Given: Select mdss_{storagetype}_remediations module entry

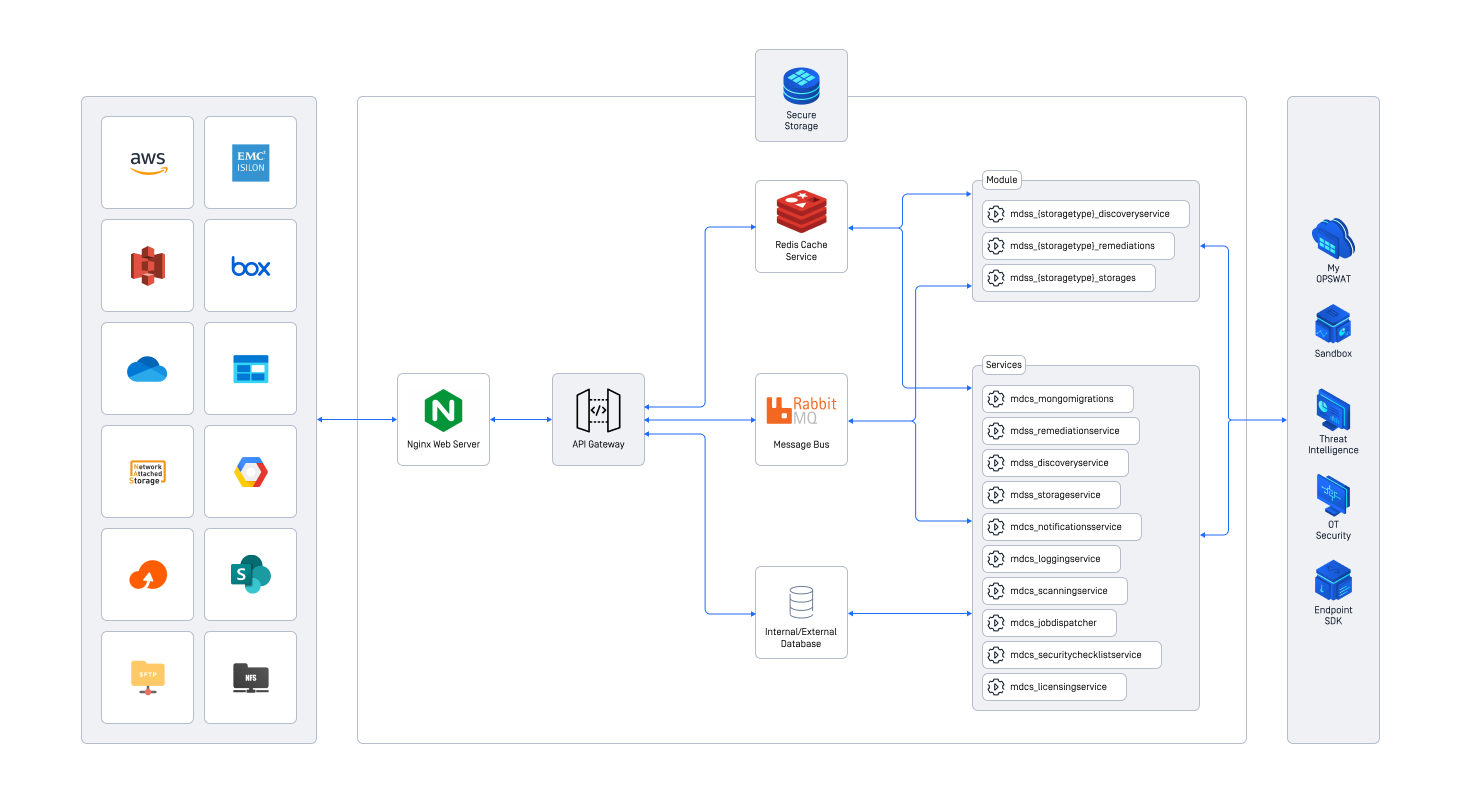Looking at the screenshot, I should (1078, 246).
